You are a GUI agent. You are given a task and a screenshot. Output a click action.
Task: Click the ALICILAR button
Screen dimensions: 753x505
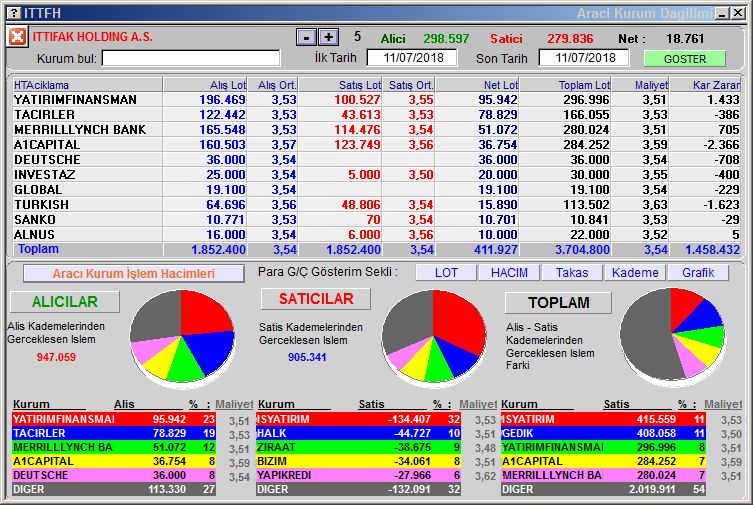click(x=65, y=301)
